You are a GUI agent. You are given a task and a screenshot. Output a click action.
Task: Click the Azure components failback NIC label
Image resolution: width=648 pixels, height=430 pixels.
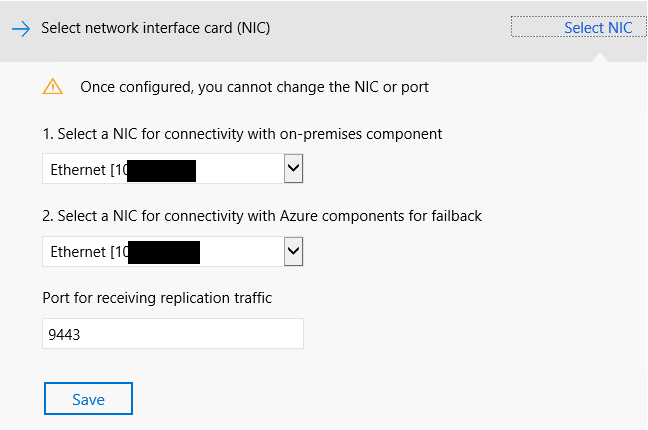(262, 216)
